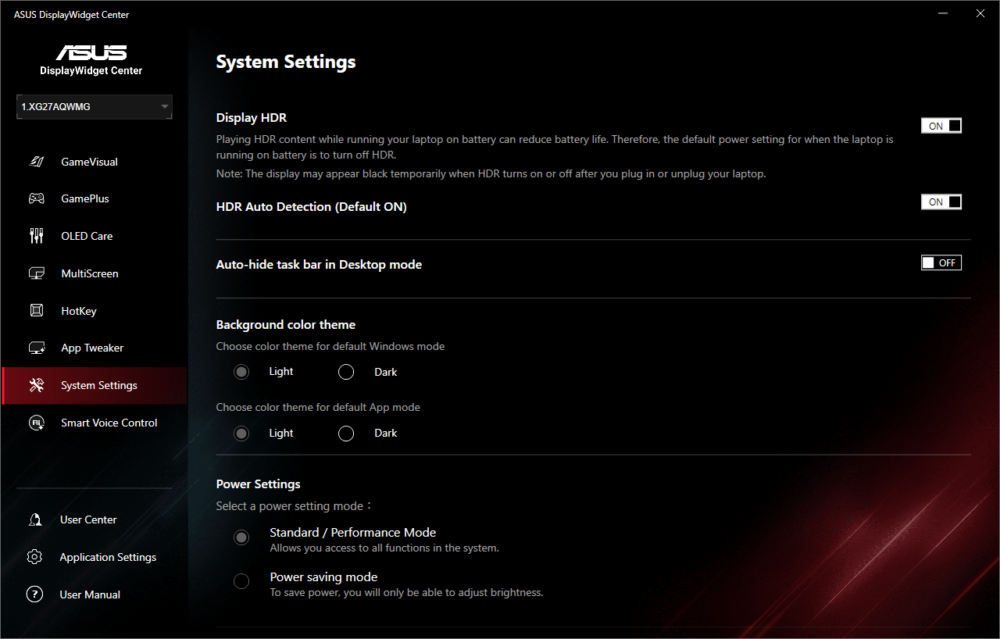The height and width of the screenshot is (639, 1000).
Task: Click the Smart Voice Control icon
Action: [37, 423]
